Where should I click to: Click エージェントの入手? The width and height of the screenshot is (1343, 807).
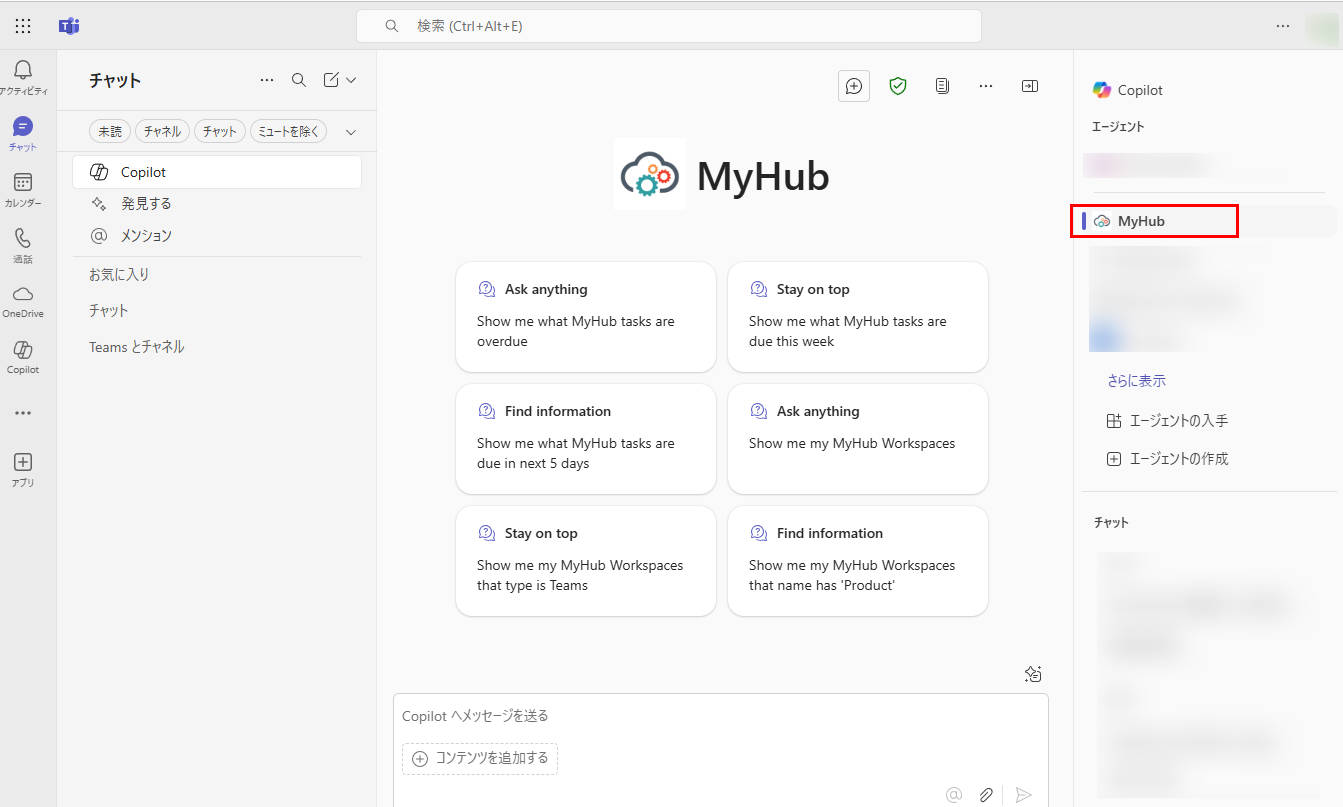(1167, 421)
